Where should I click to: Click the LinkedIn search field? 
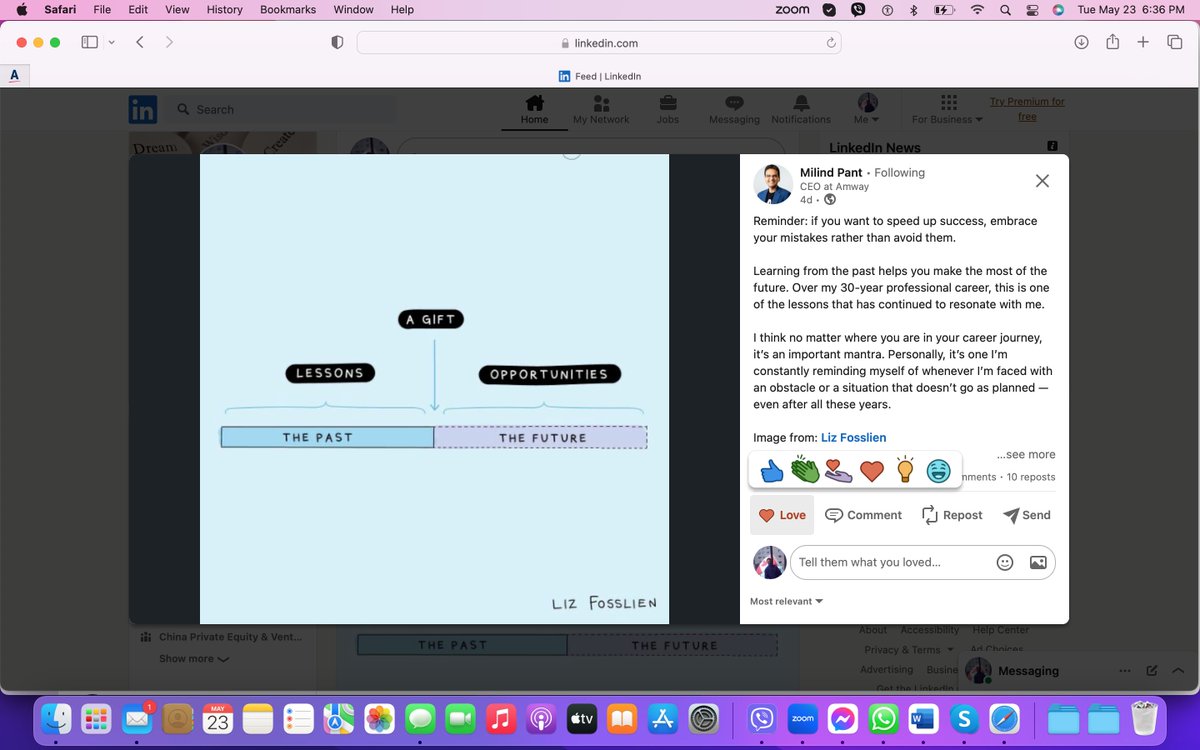(x=280, y=109)
